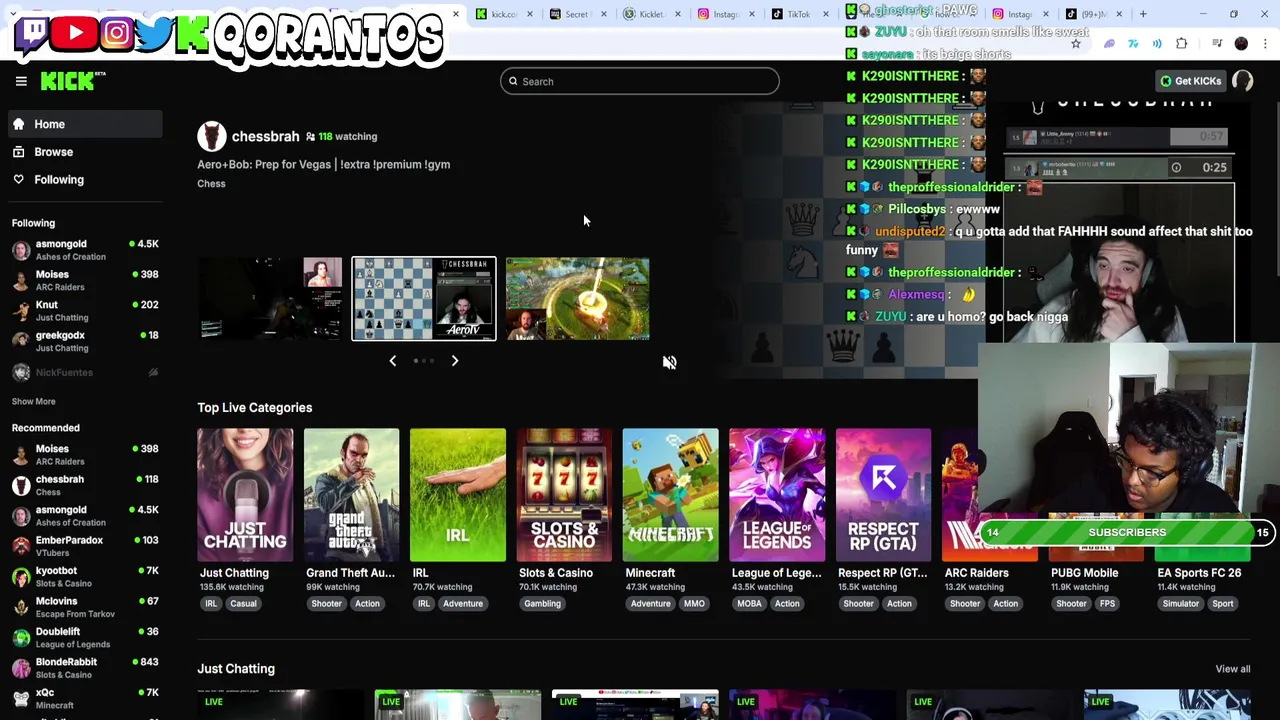Bookmark this page with star icon

pos(1076,44)
